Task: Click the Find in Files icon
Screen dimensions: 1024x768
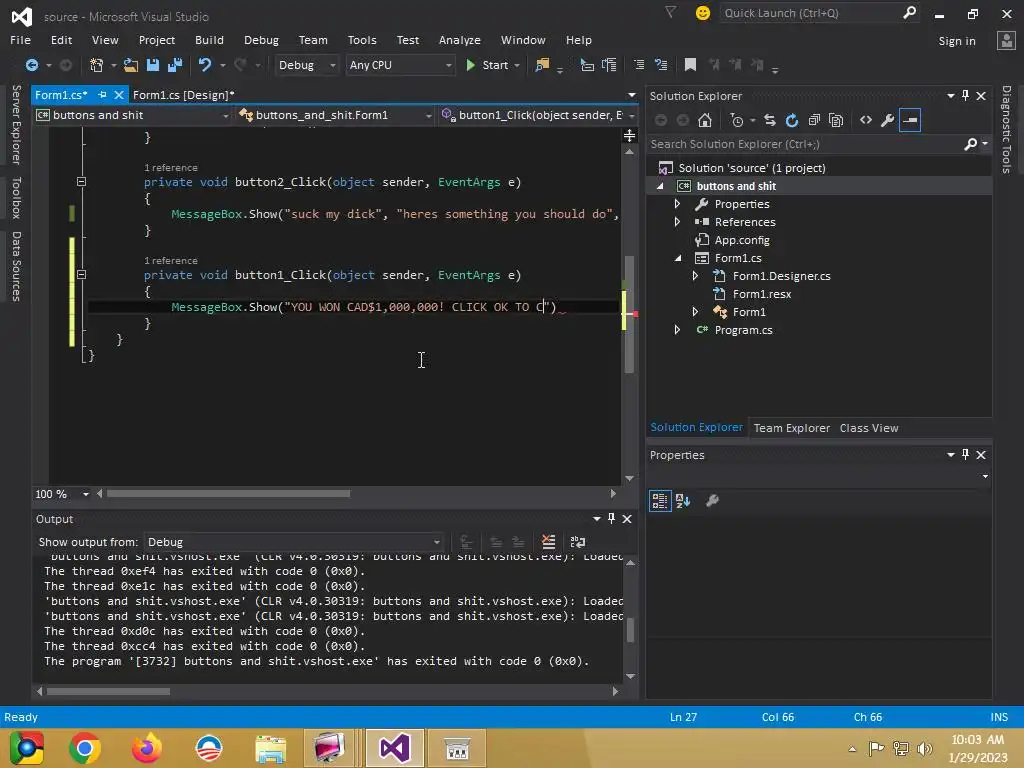Action: 542,65
